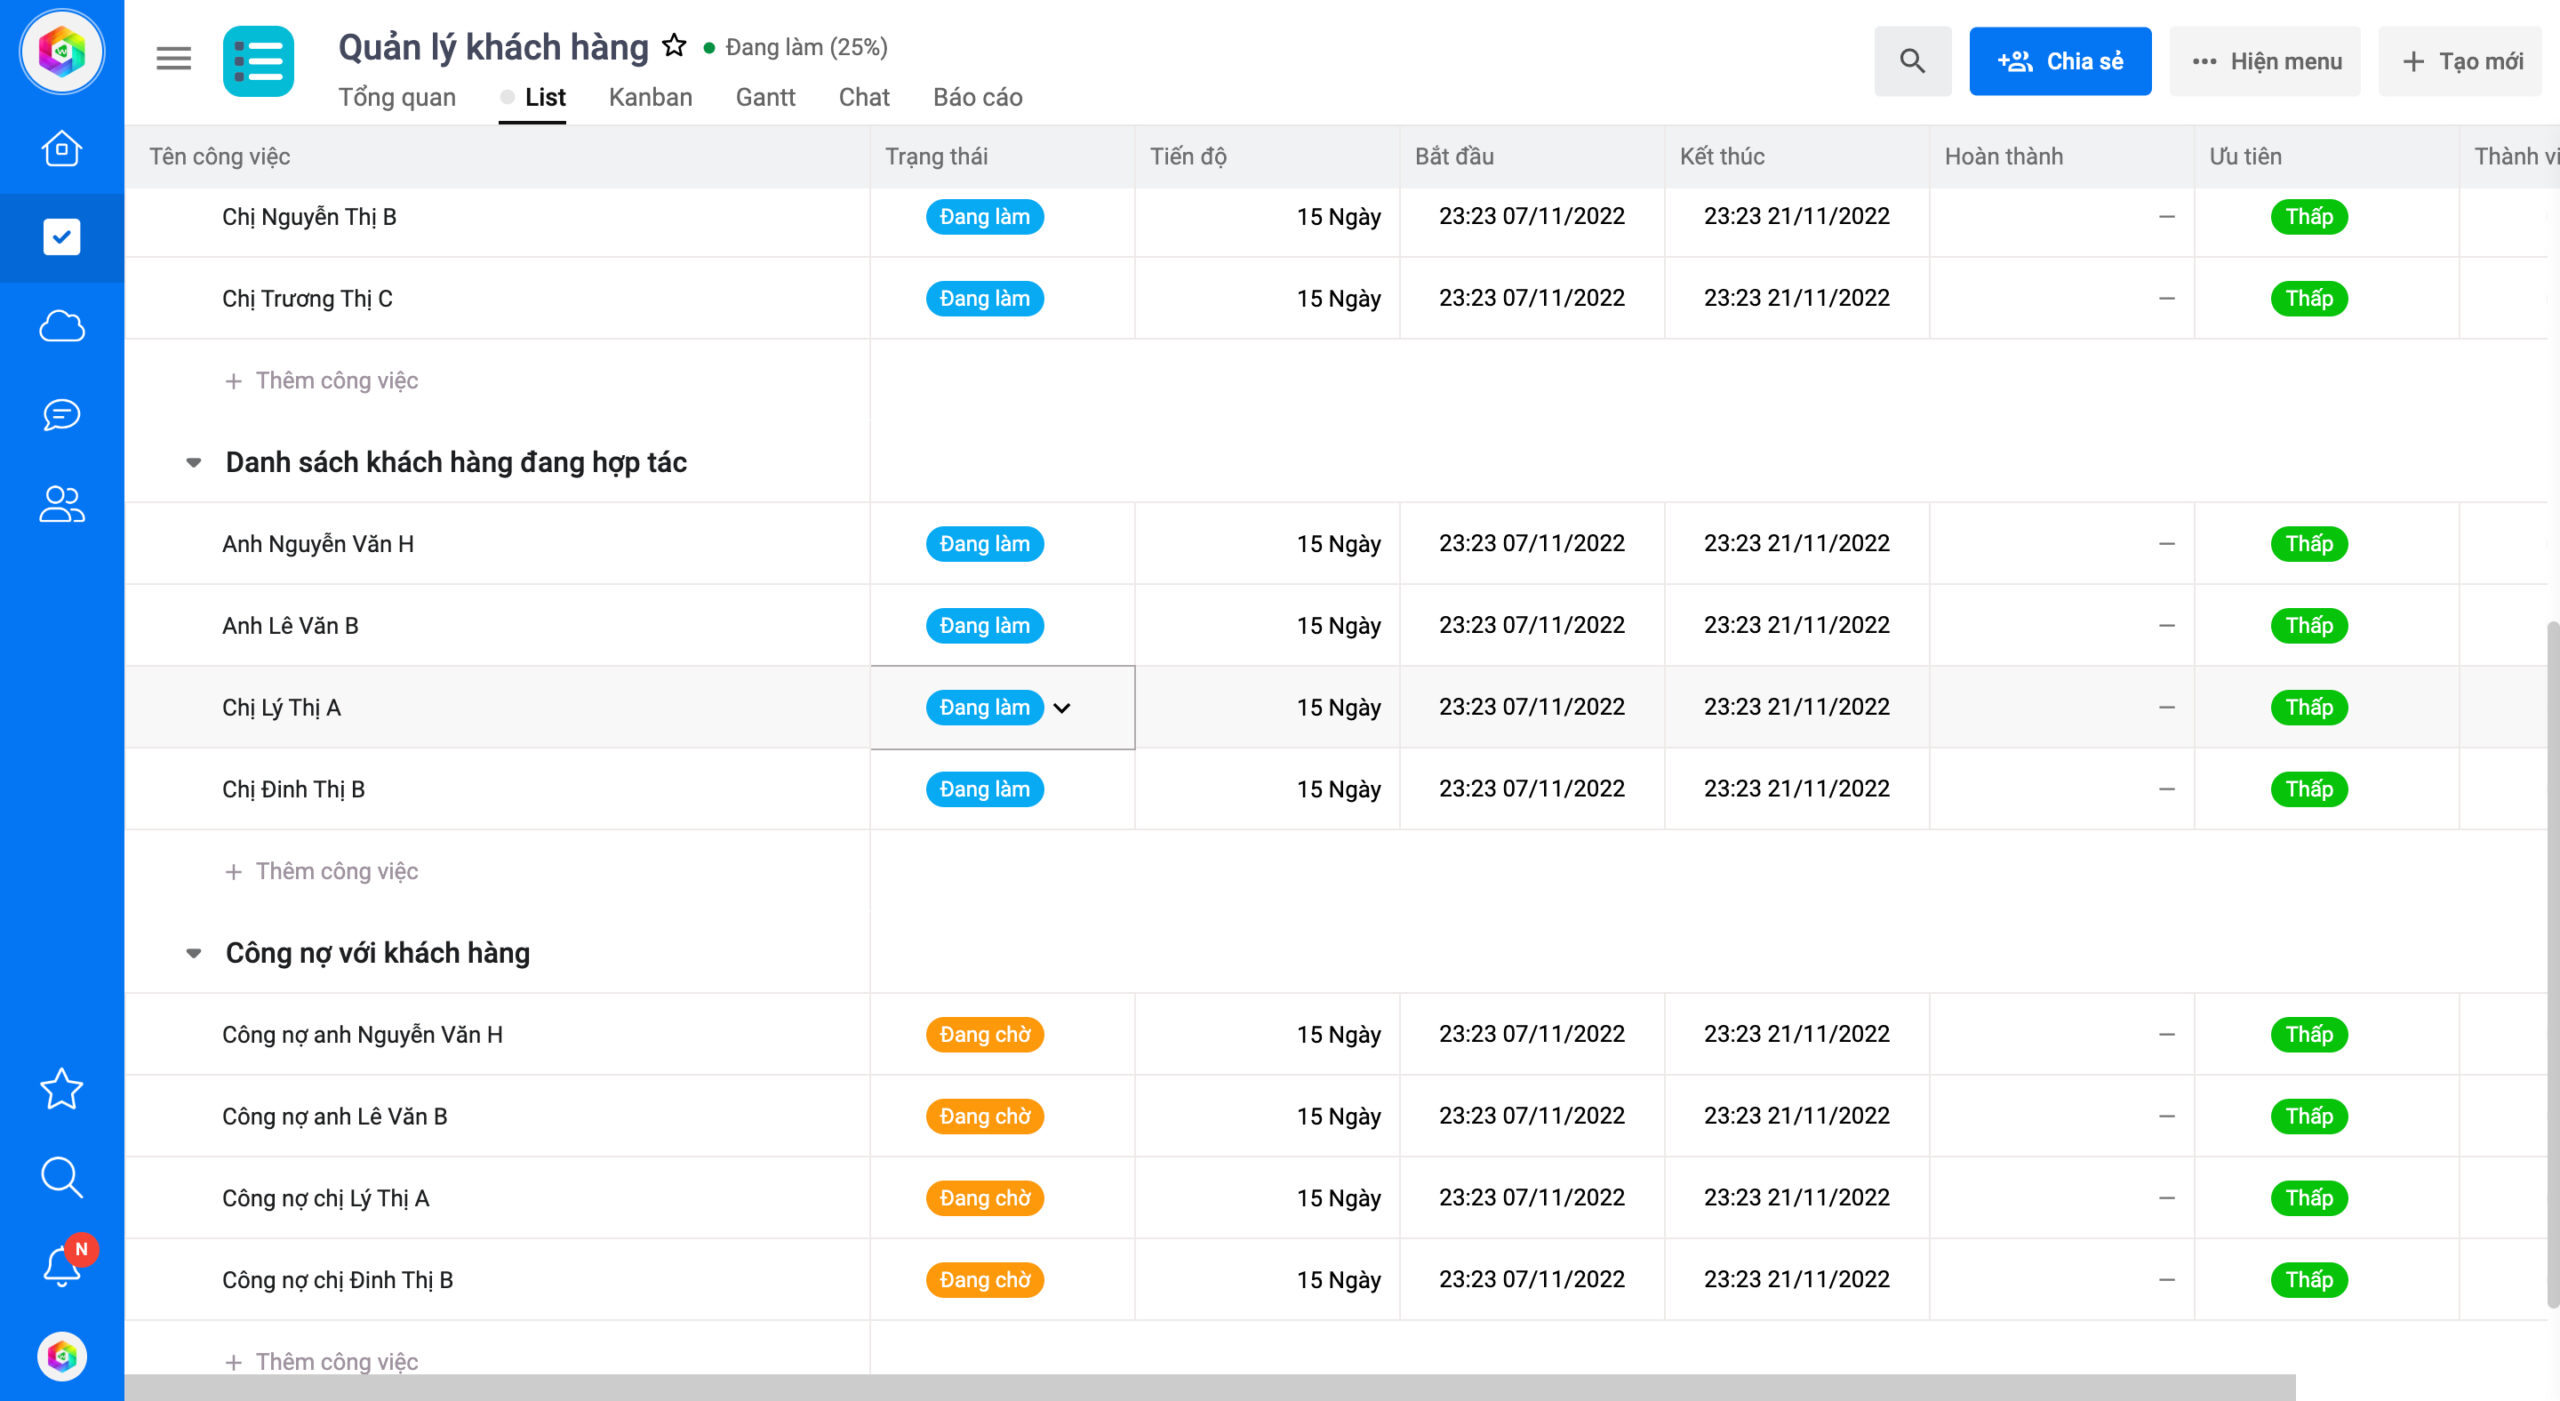The width and height of the screenshot is (2560, 1401).
Task: Open the Cloud storage sidebar icon
Action: click(x=62, y=326)
